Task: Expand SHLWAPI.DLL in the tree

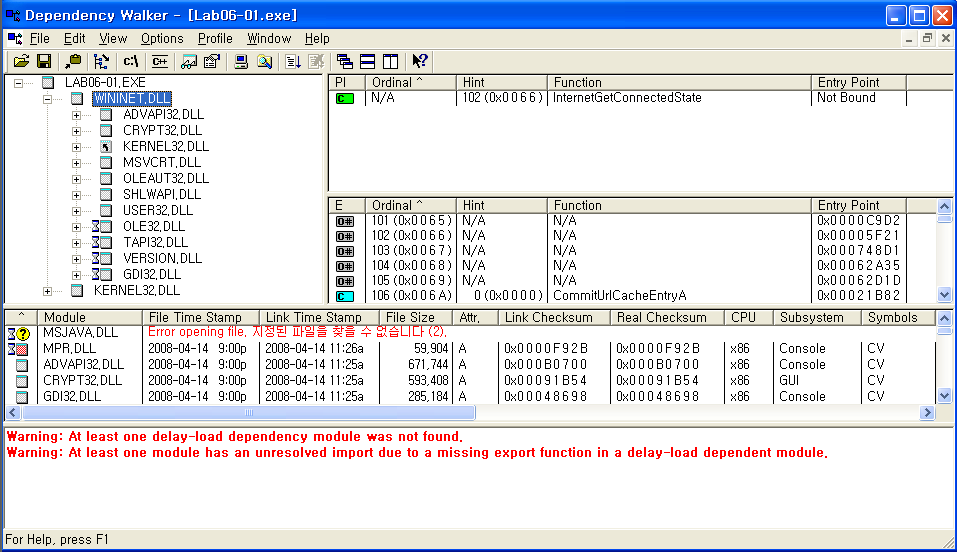Action: click(x=76, y=195)
